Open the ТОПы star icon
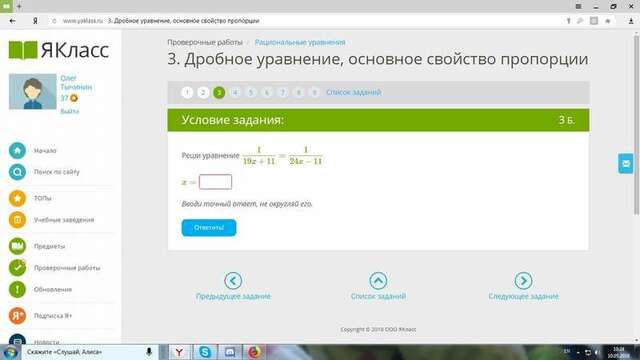Image resolution: width=640 pixels, height=360 pixels. point(17,198)
